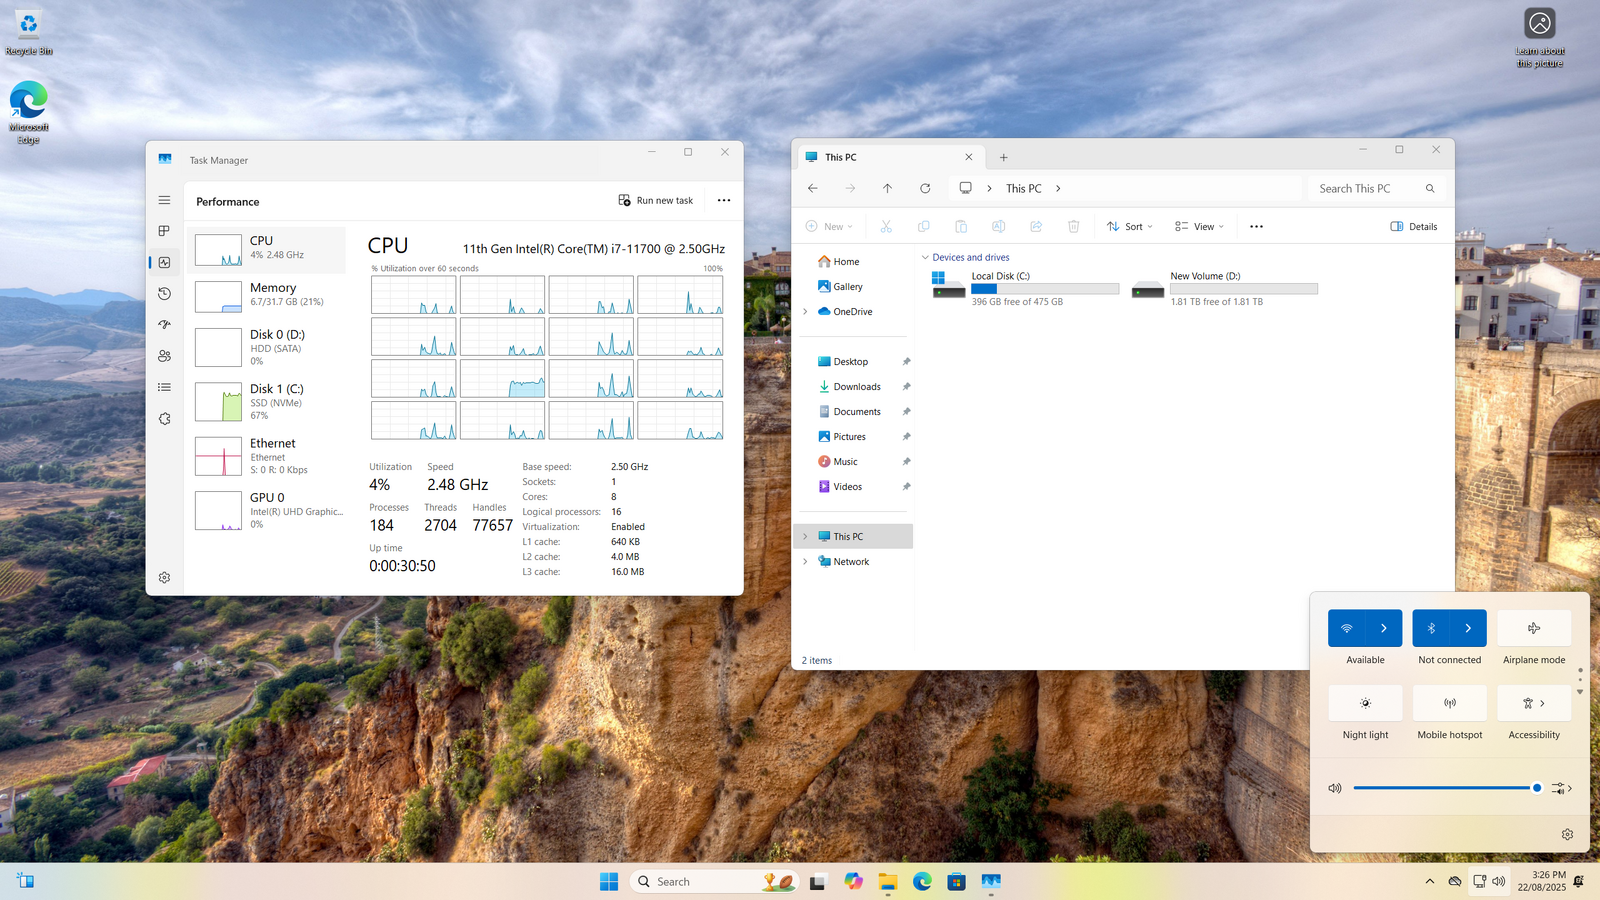Click the Run new task button
This screenshot has height=900, width=1600.
656,201
